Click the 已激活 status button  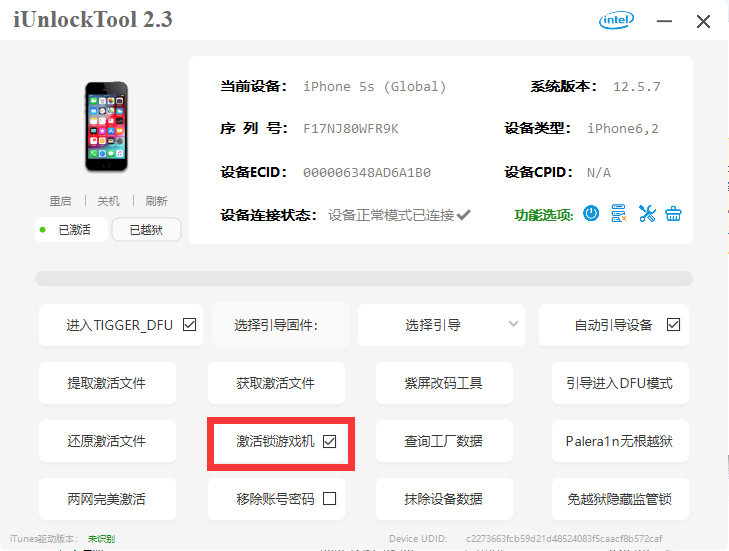click(x=72, y=230)
